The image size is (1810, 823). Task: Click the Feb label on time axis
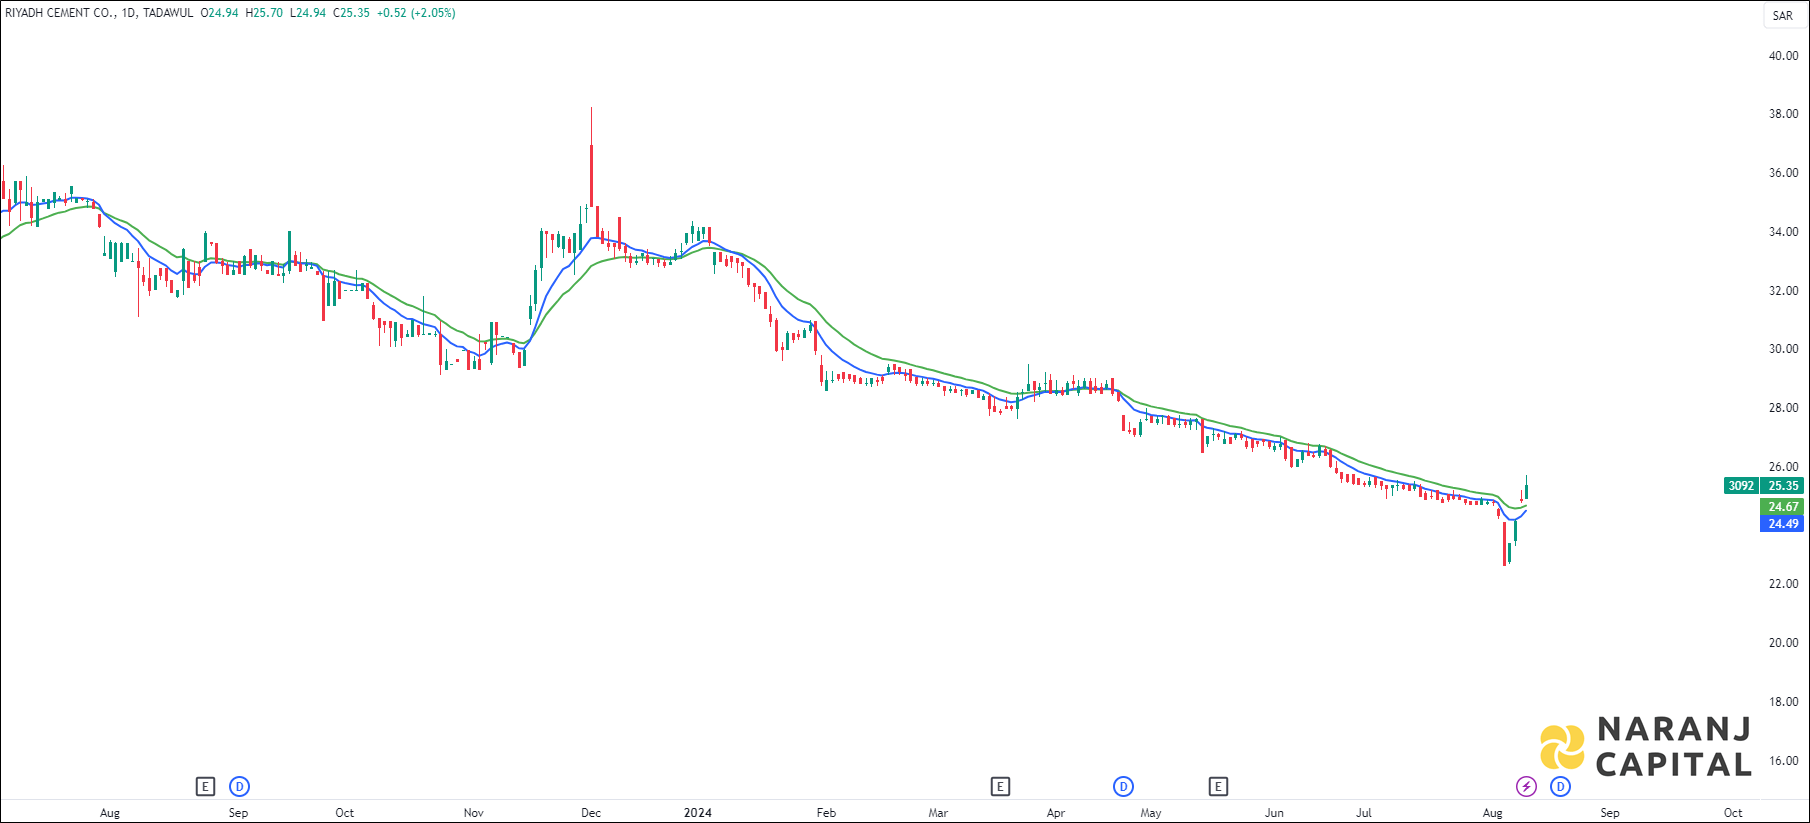point(826,813)
